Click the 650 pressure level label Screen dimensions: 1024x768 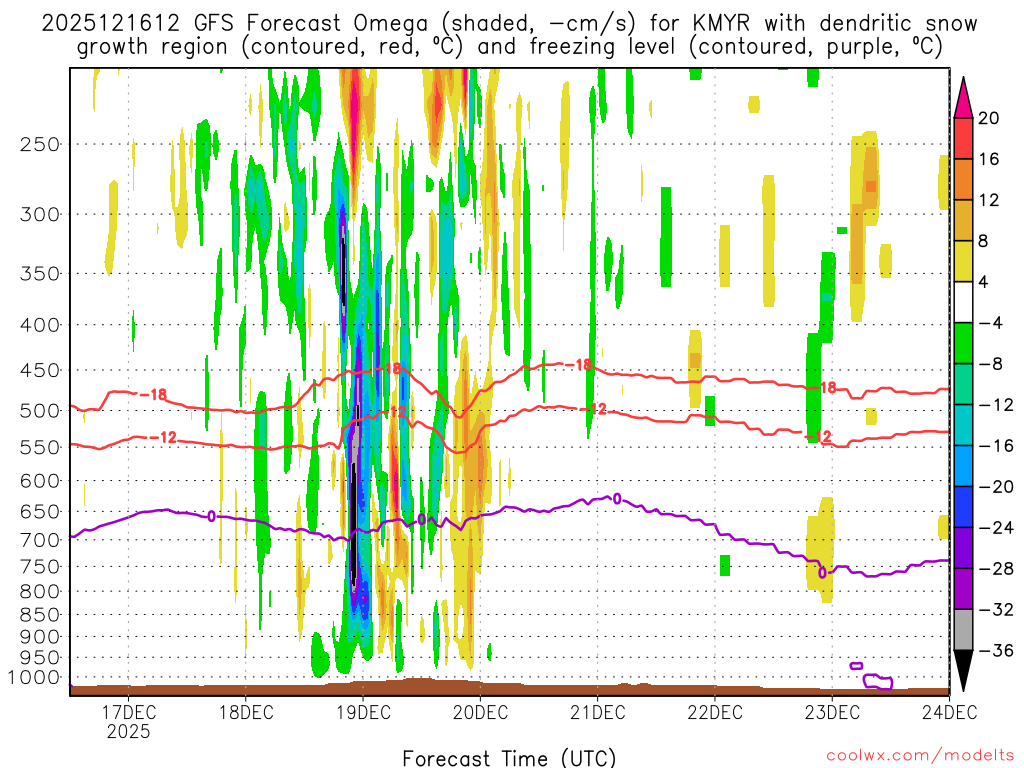(39, 511)
